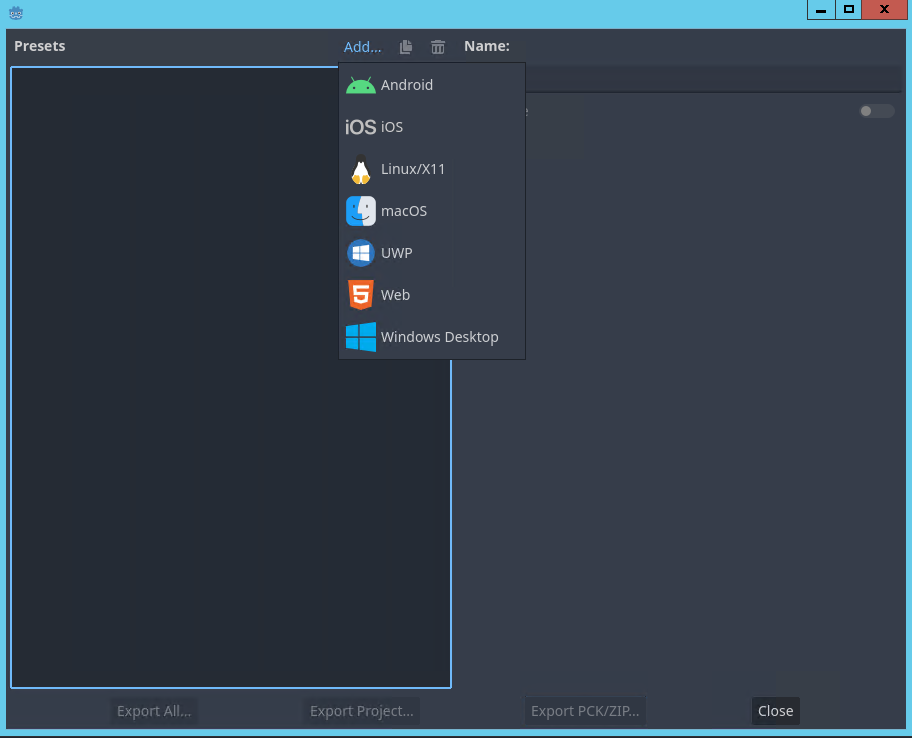Click the Godot icon in the title bar
912x738 pixels.
(16, 12)
